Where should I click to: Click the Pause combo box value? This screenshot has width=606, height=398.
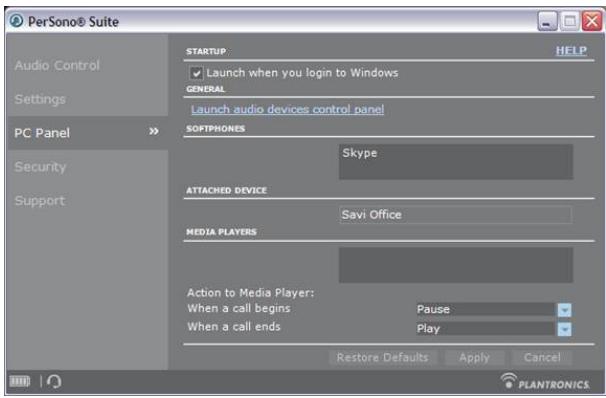click(x=486, y=310)
